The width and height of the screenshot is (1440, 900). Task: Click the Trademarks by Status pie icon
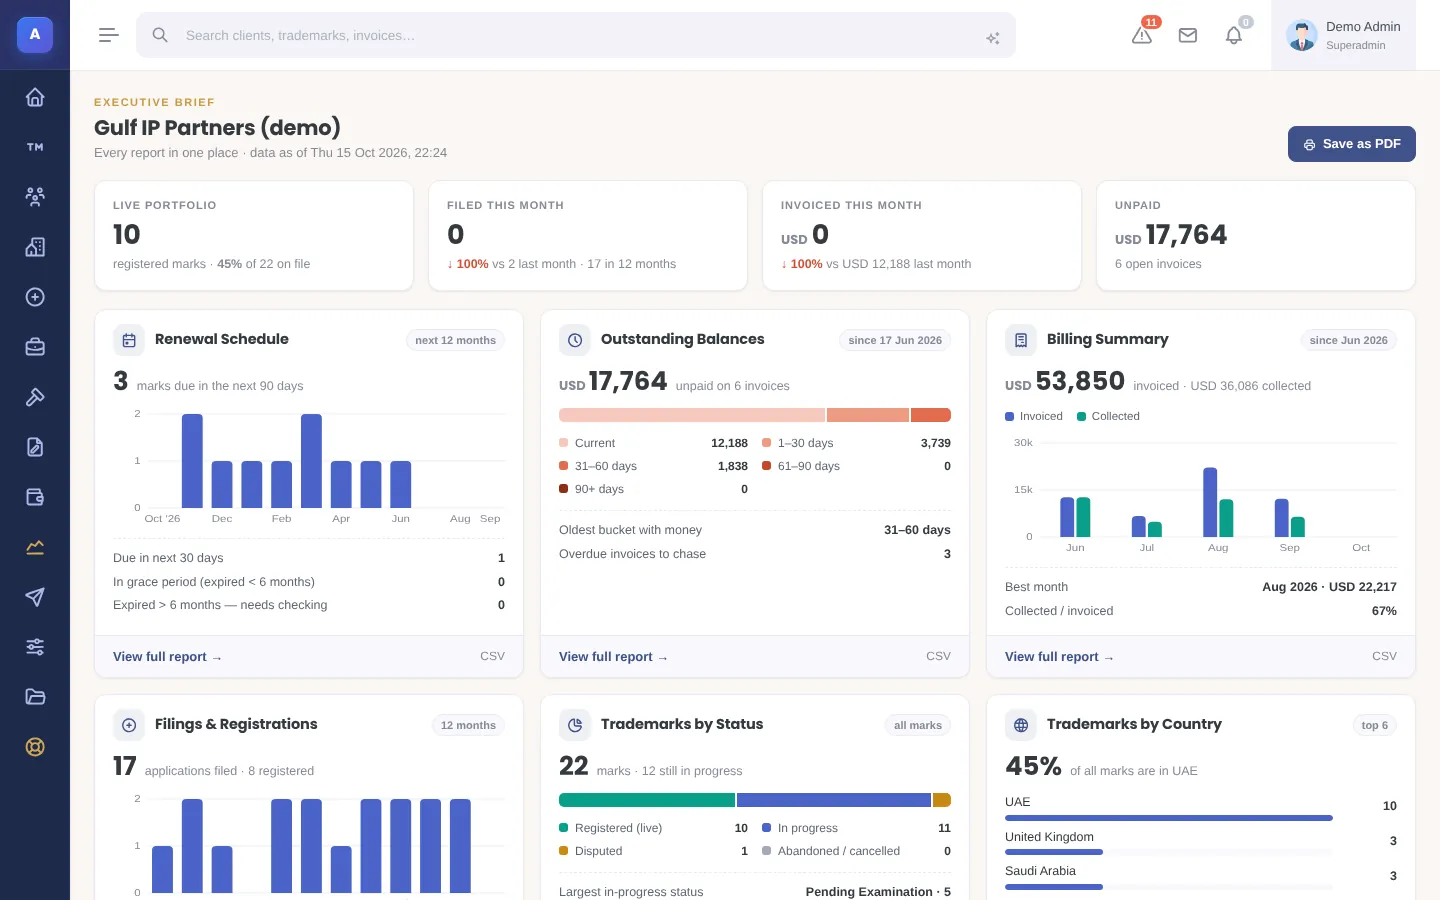pyautogui.click(x=575, y=725)
